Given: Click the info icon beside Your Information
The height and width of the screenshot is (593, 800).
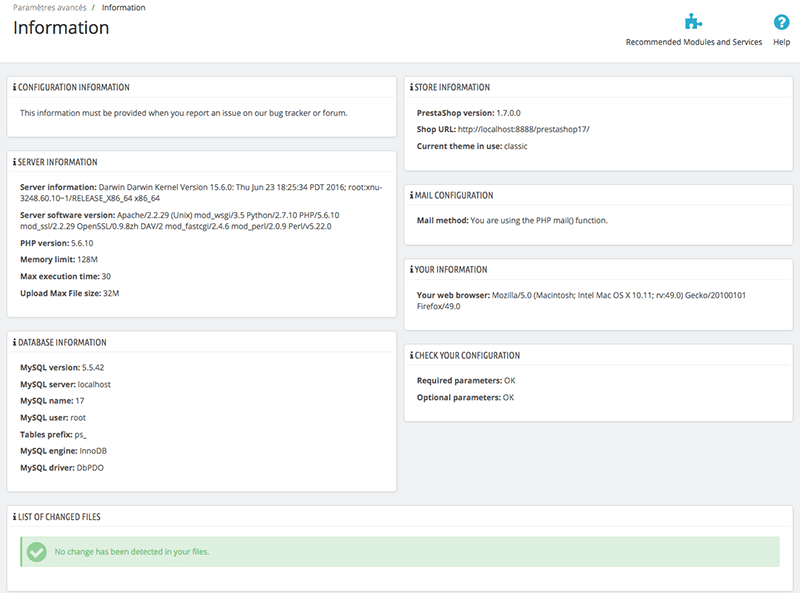Looking at the screenshot, I should click(x=412, y=270).
